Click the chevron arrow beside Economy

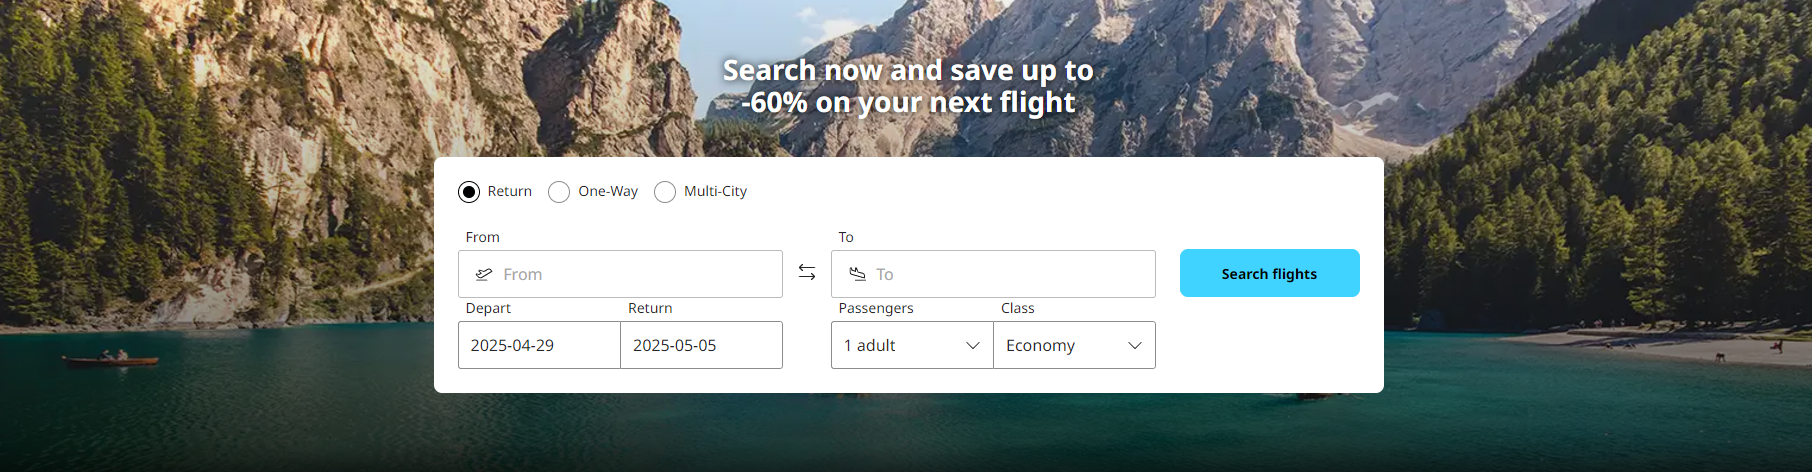[x=1135, y=345]
